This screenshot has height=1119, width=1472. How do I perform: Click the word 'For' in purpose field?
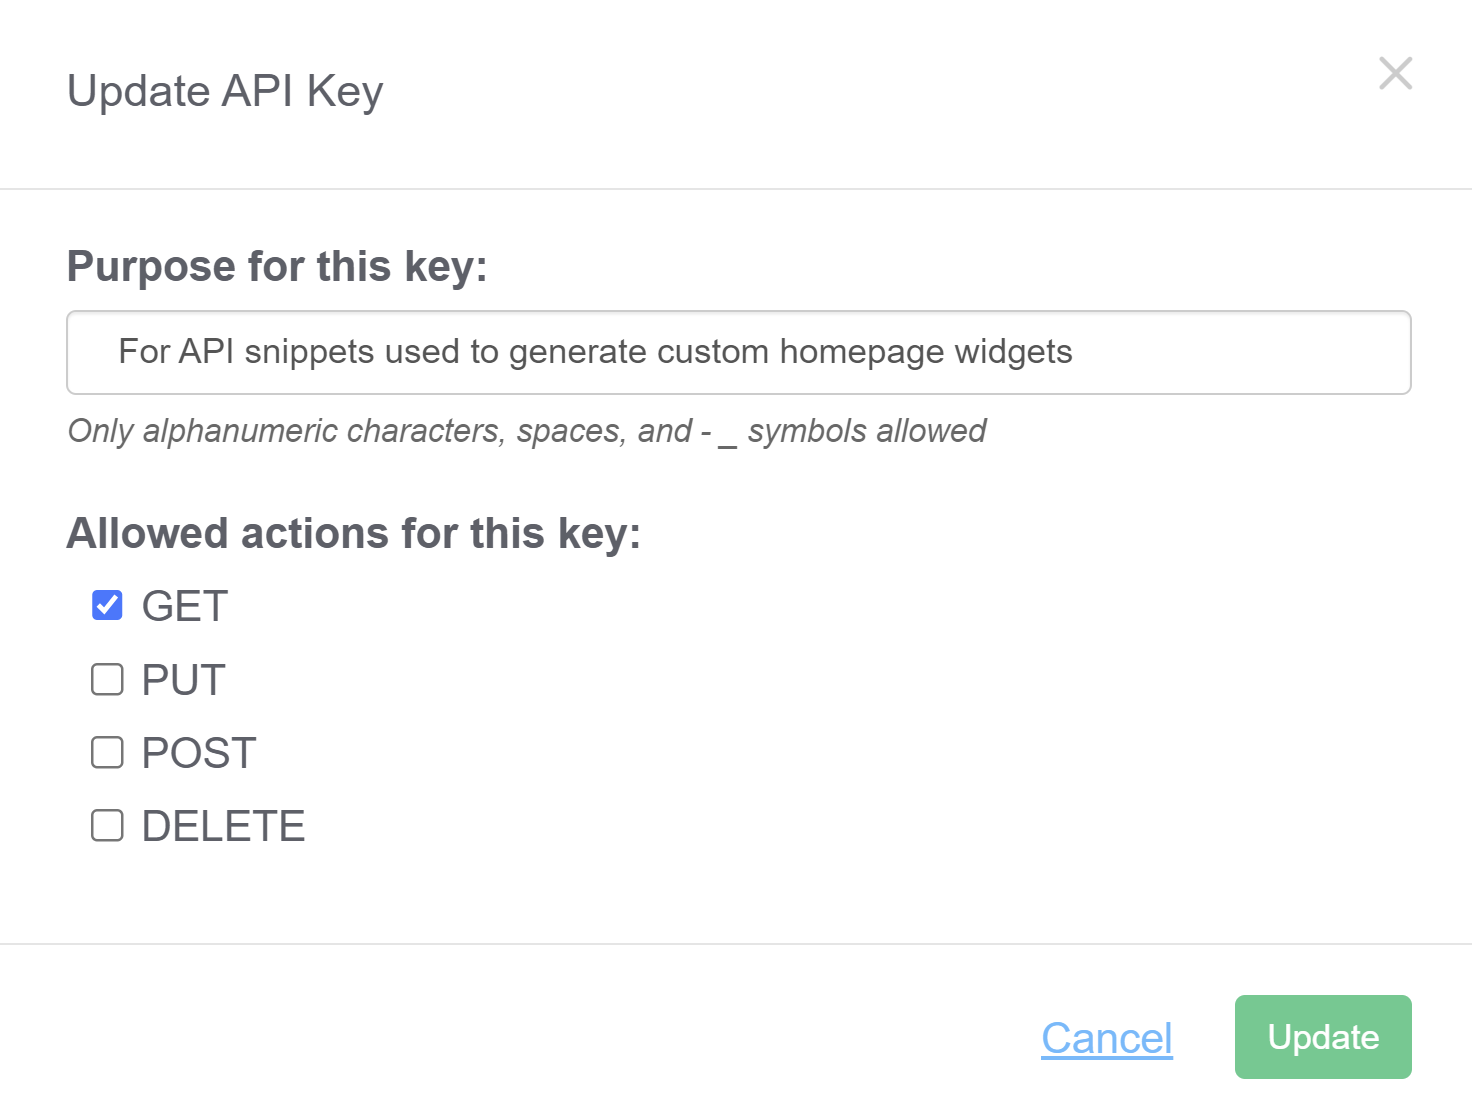[x=144, y=352]
